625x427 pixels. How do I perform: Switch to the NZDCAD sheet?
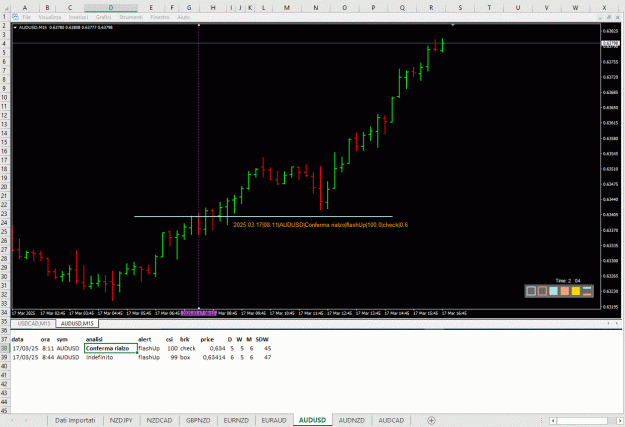159,420
